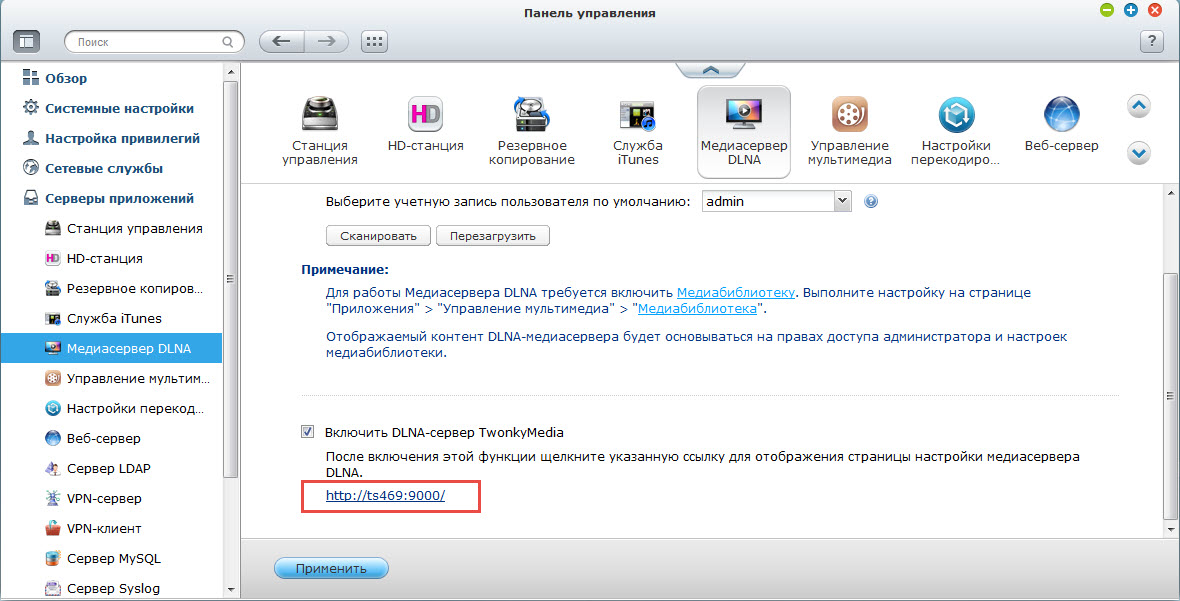Viewport: 1180px width, 601px height.
Task: Click the Обзор icon in sidebar
Action: 30,77
